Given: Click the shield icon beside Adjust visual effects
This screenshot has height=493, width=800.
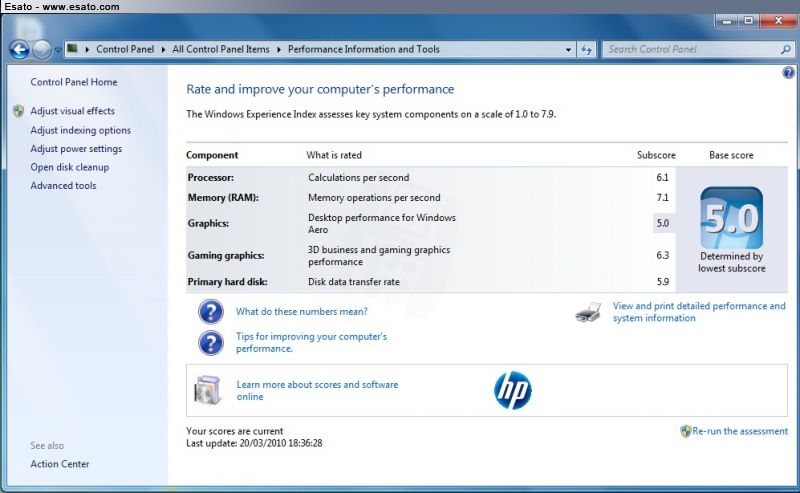Looking at the screenshot, I should tap(18, 111).
